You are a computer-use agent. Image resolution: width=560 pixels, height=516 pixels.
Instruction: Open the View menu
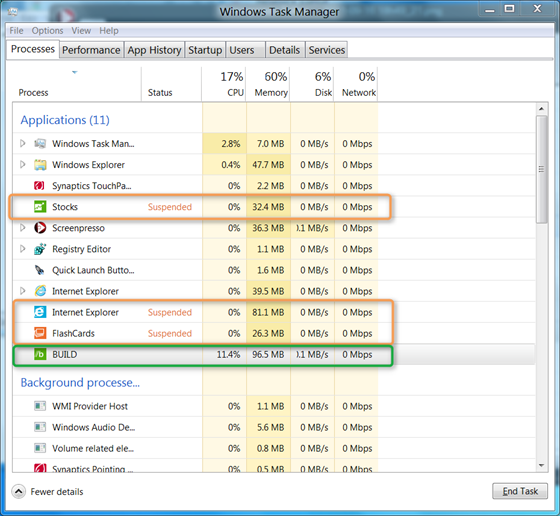(81, 31)
